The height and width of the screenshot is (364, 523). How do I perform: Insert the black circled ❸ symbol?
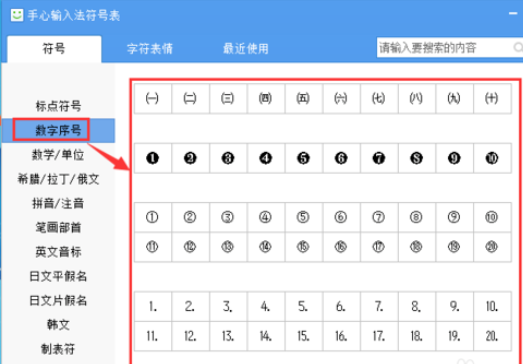(x=228, y=158)
